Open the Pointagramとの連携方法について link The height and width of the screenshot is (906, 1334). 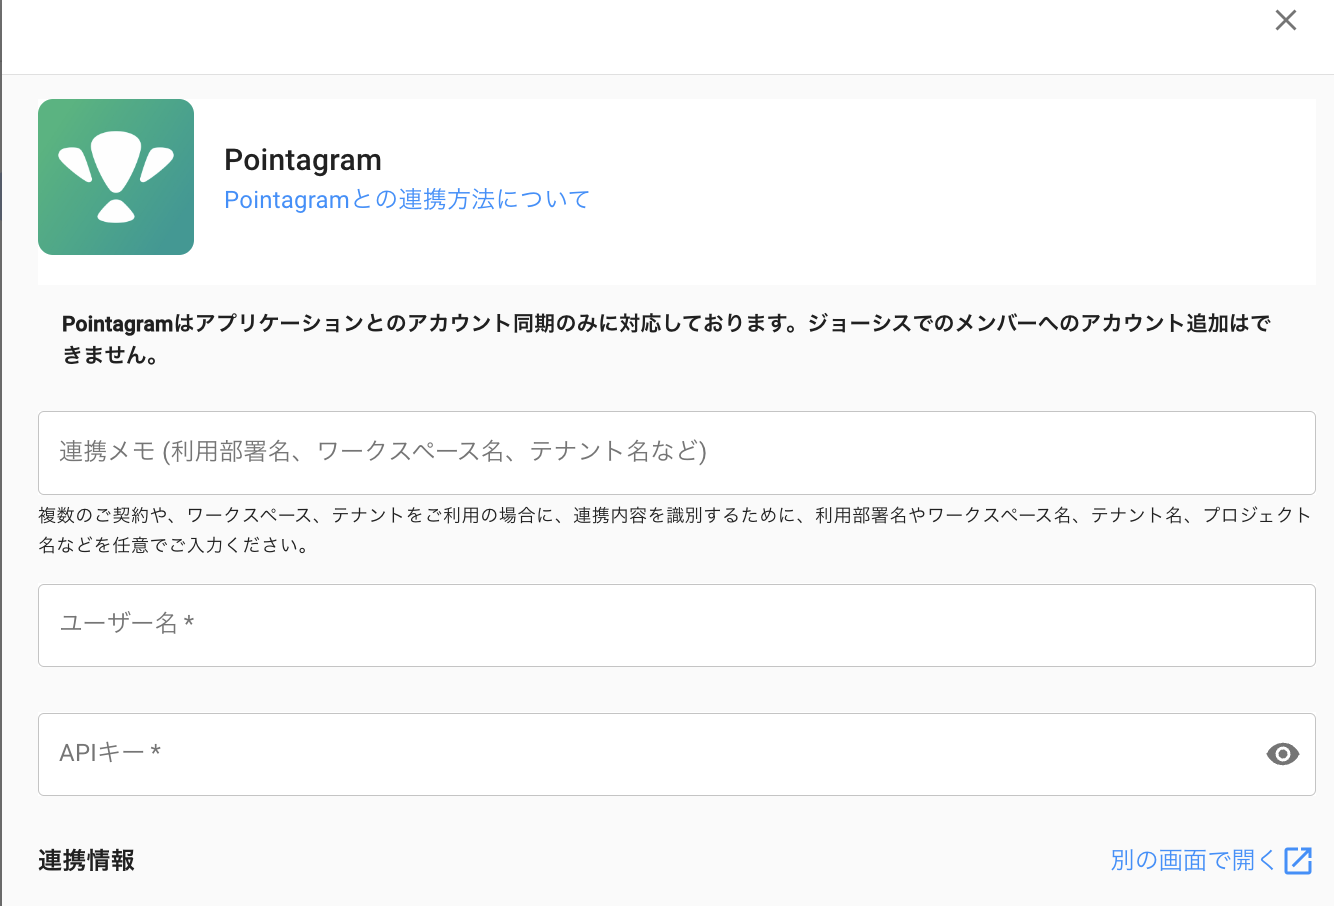pyautogui.click(x=406, y=200)
